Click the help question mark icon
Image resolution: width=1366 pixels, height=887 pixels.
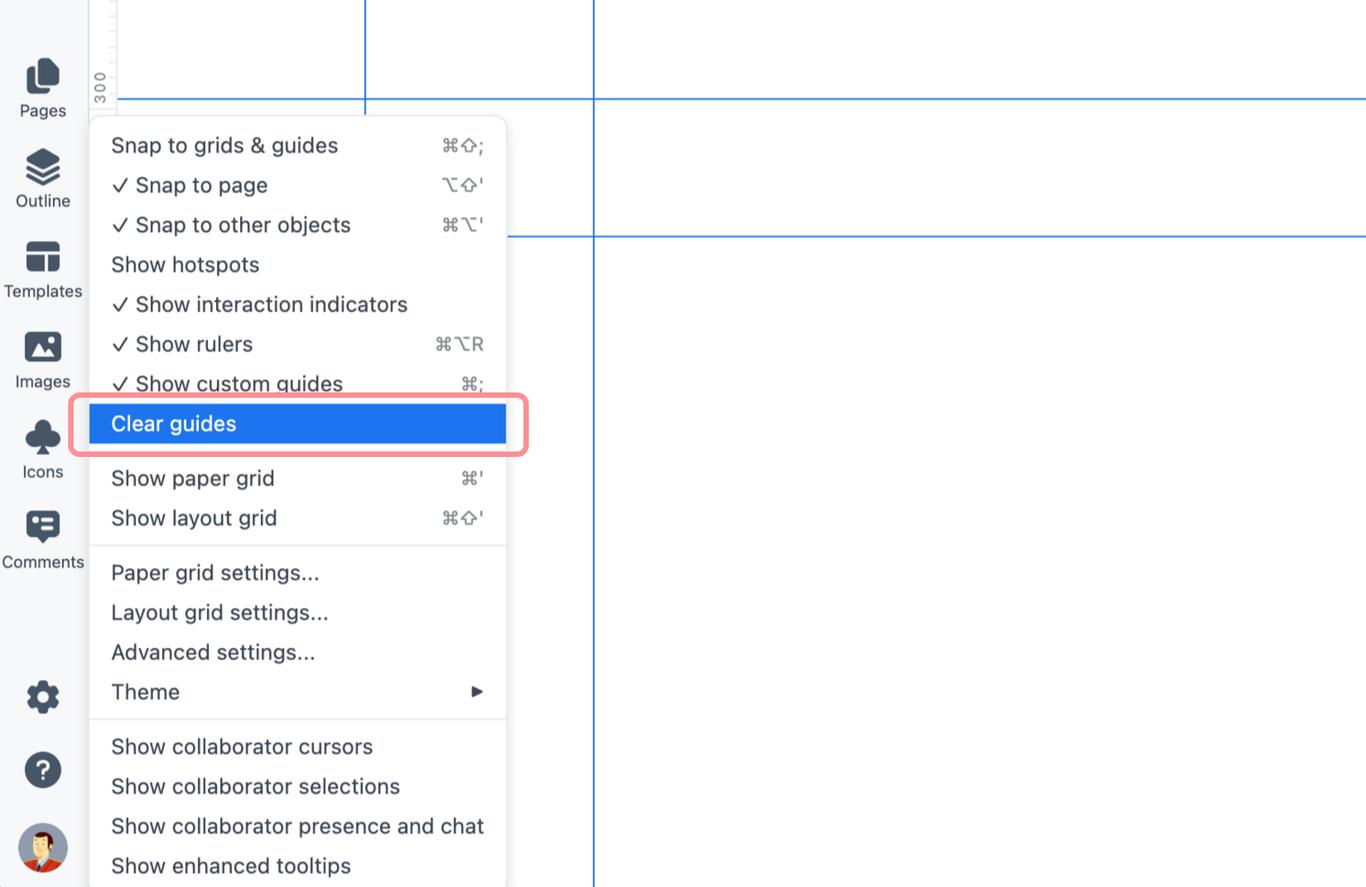tap(42, 770)
